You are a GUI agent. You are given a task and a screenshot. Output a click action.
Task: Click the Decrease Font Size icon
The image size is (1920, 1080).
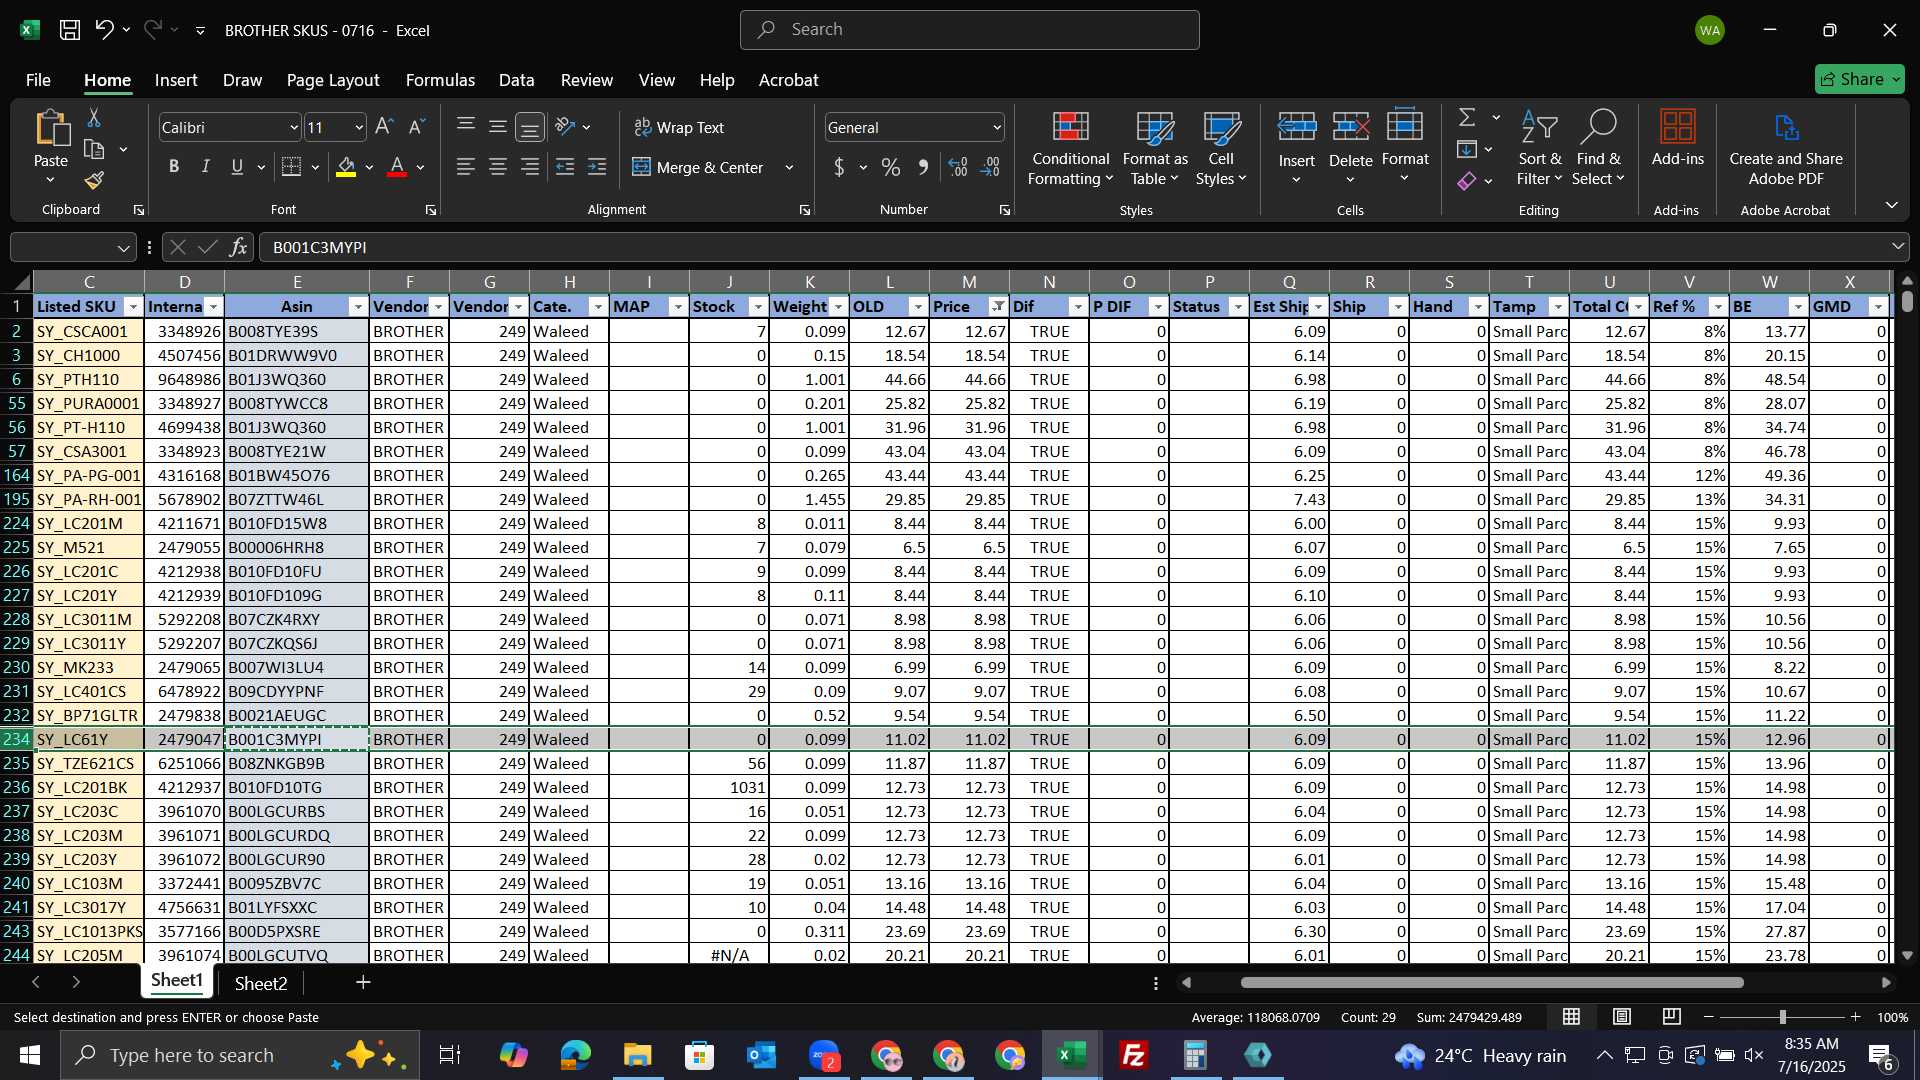[x=417, y=127]
